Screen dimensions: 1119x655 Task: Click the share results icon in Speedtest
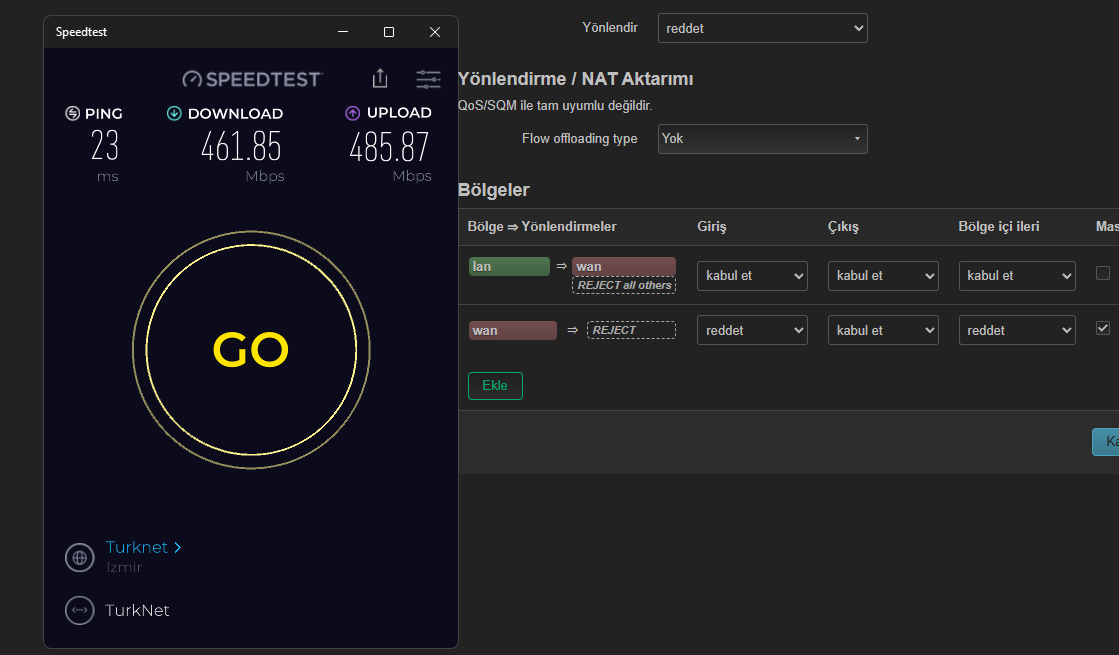pos(380,78)
